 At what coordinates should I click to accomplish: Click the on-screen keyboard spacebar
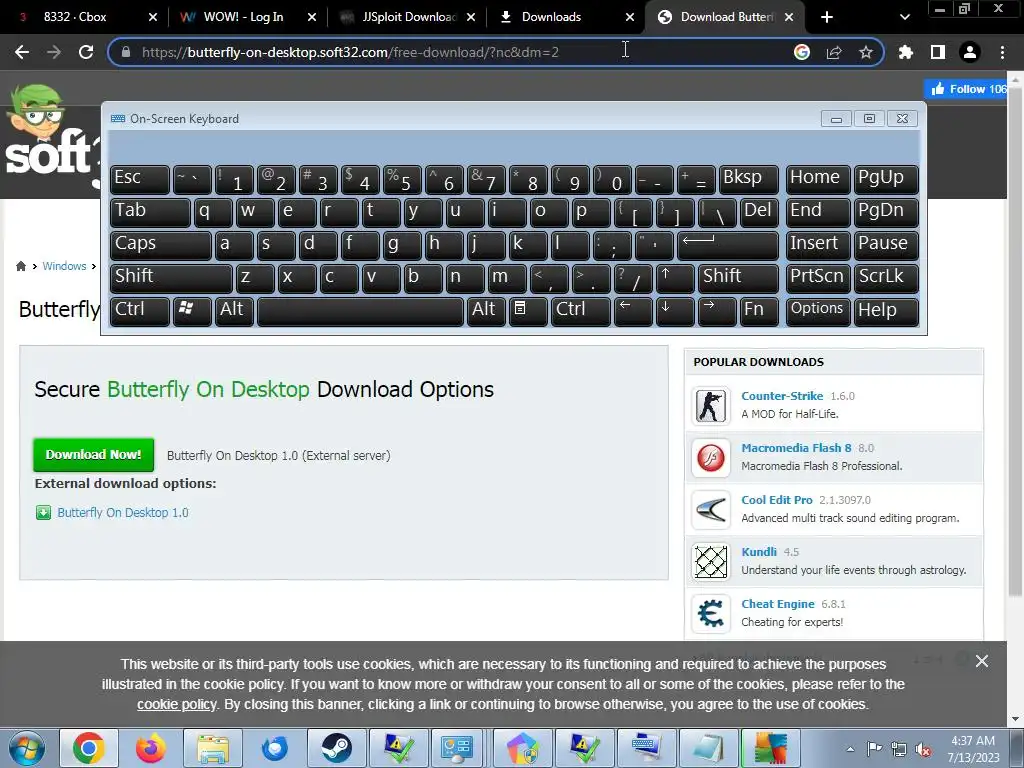tap(360, 312)
